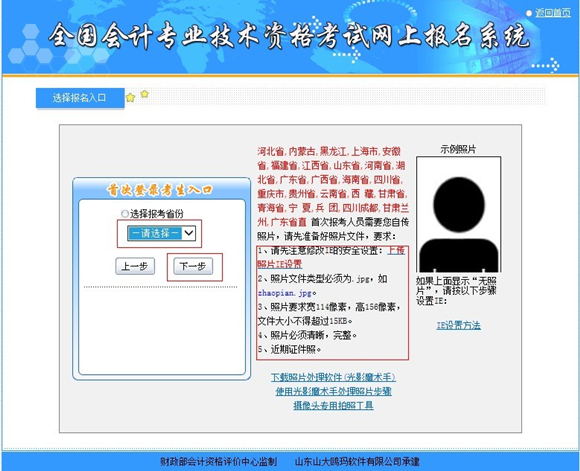Click the 上一步 button
The width and height of the screenshot is (580, 471).
[x=135, y=266]
